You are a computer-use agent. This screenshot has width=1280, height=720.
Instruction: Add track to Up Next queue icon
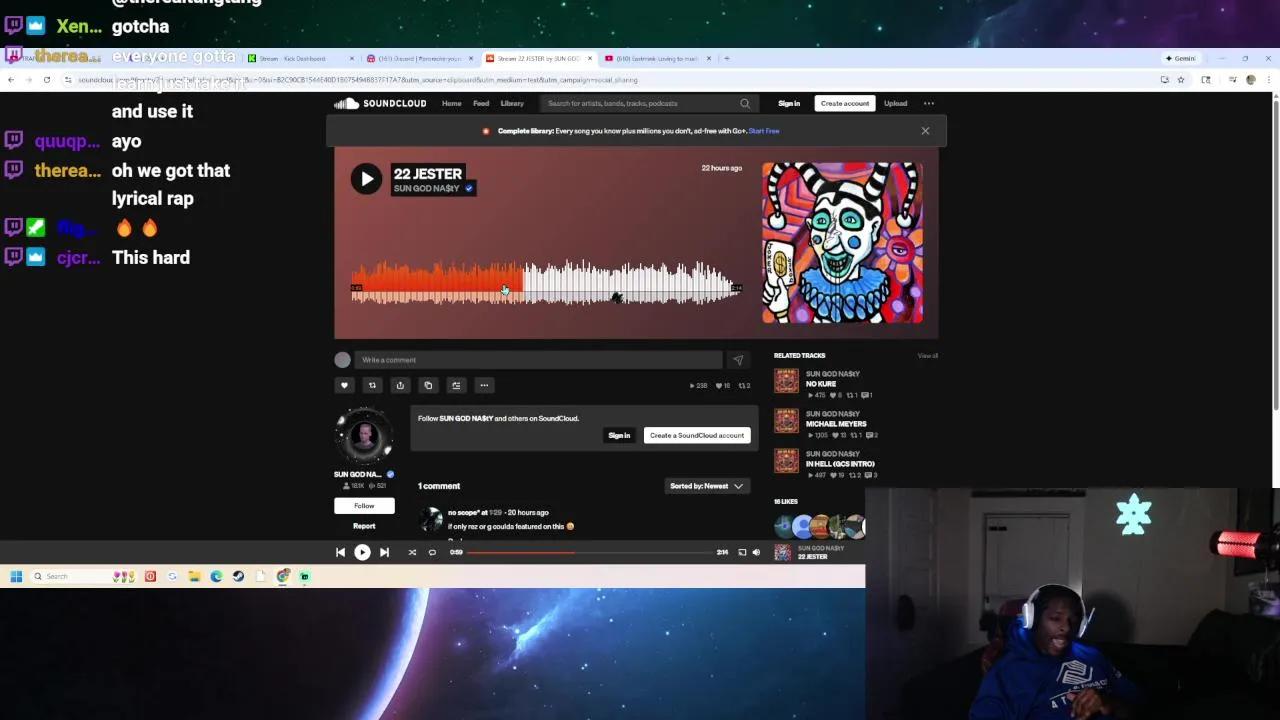456,385
